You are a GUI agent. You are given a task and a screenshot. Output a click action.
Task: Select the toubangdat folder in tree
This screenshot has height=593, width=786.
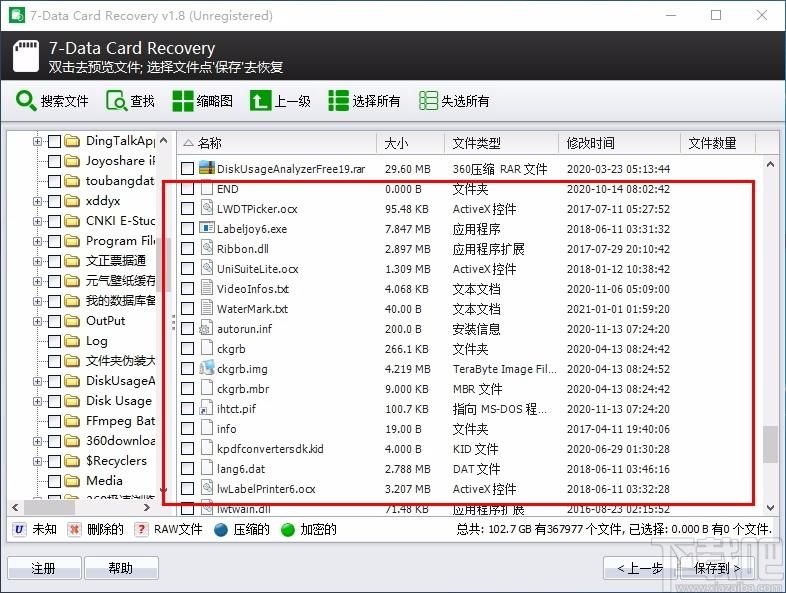click(120, 181)
